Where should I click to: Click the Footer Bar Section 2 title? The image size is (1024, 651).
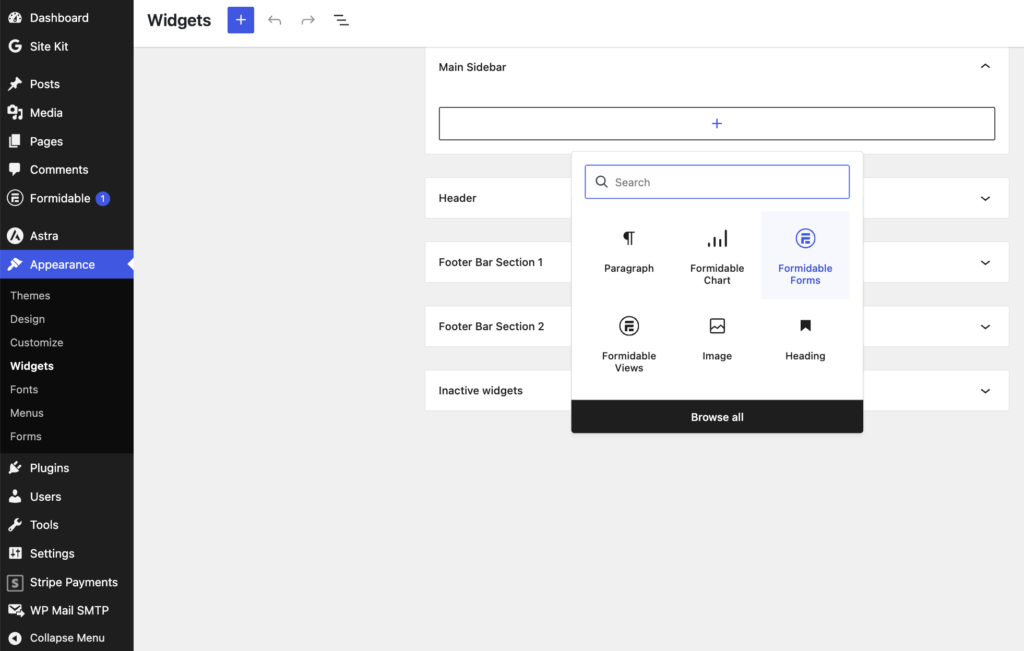tap(491, 326)
